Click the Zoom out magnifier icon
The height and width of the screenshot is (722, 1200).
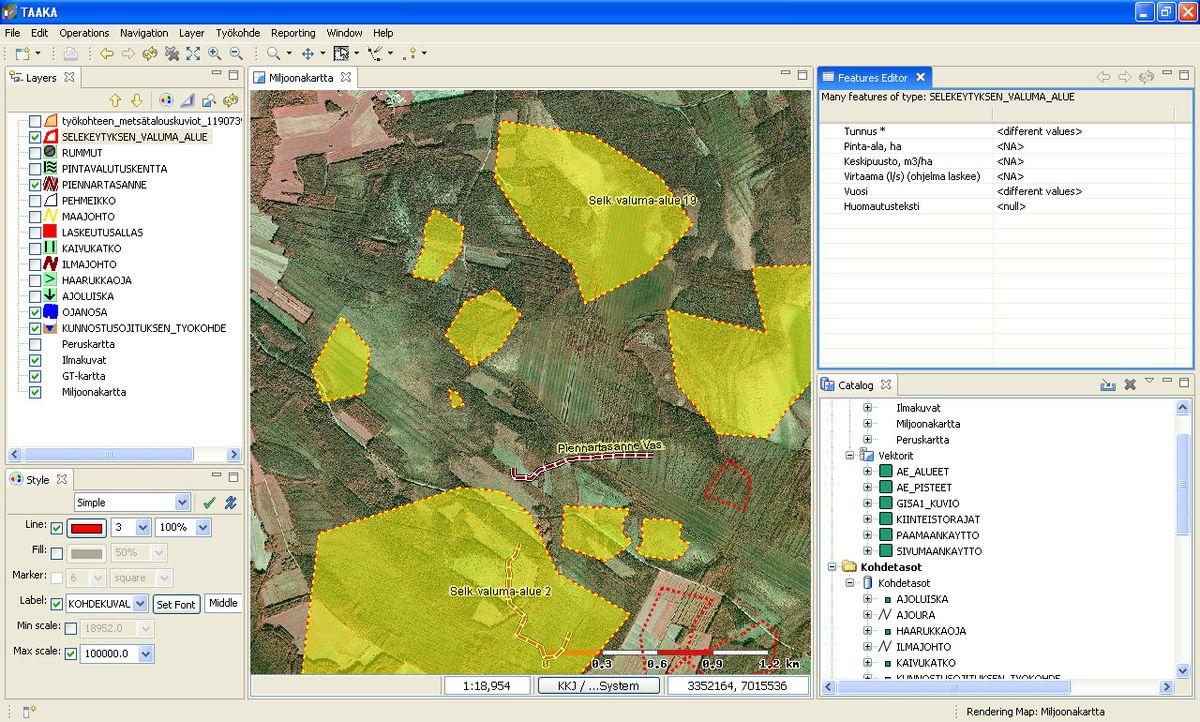tap(236, 53)
